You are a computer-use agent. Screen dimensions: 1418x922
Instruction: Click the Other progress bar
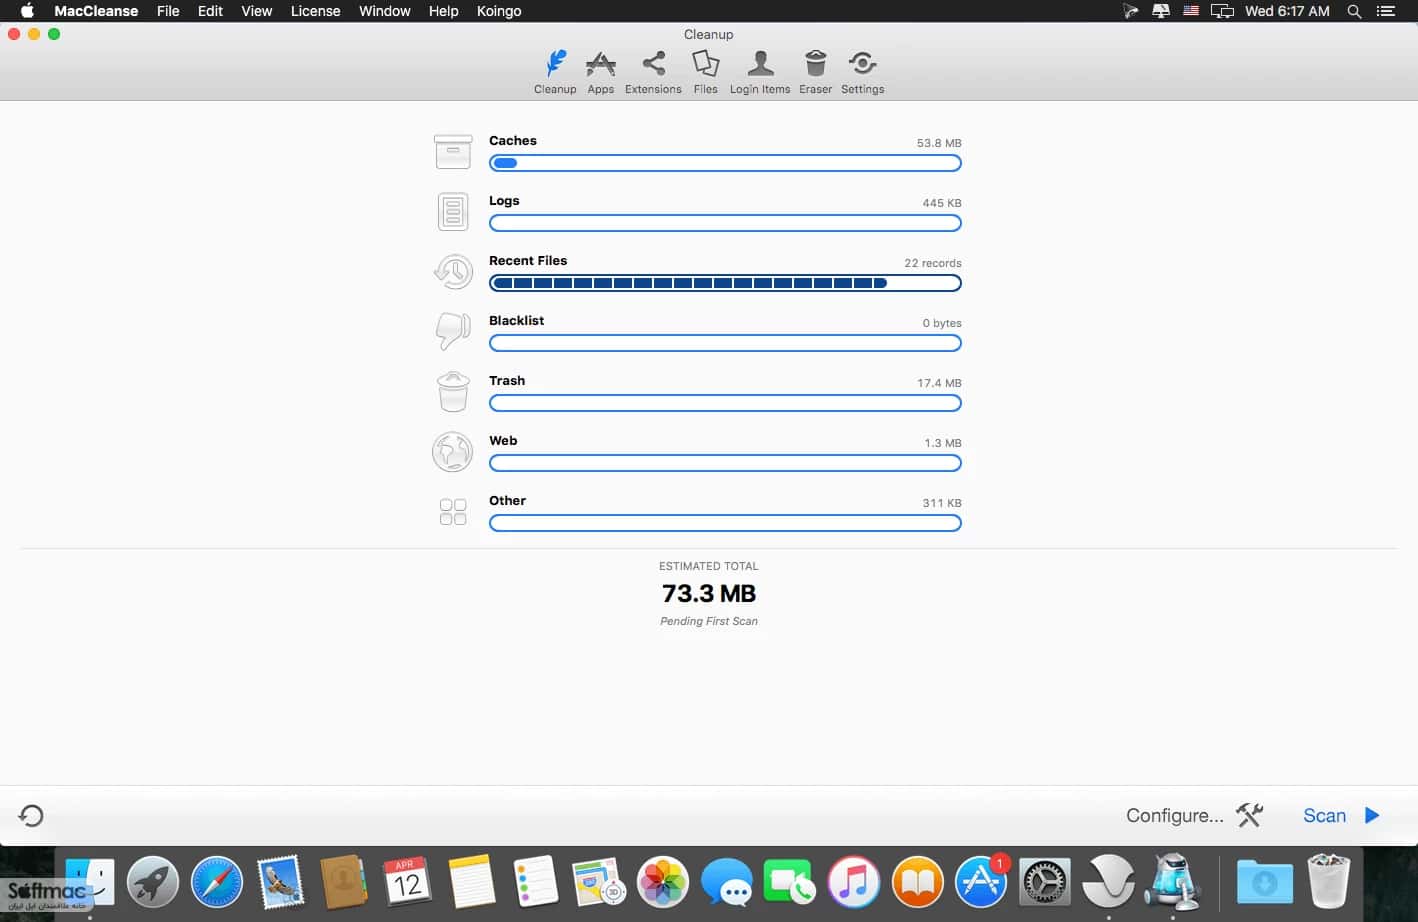725,523
